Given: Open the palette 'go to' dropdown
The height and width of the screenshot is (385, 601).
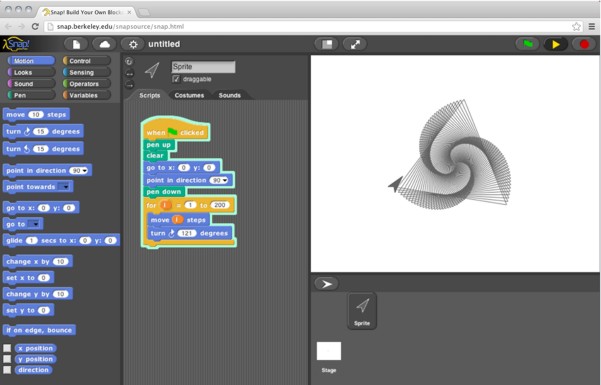Looking at the screenshot, I should coord(35,224).
